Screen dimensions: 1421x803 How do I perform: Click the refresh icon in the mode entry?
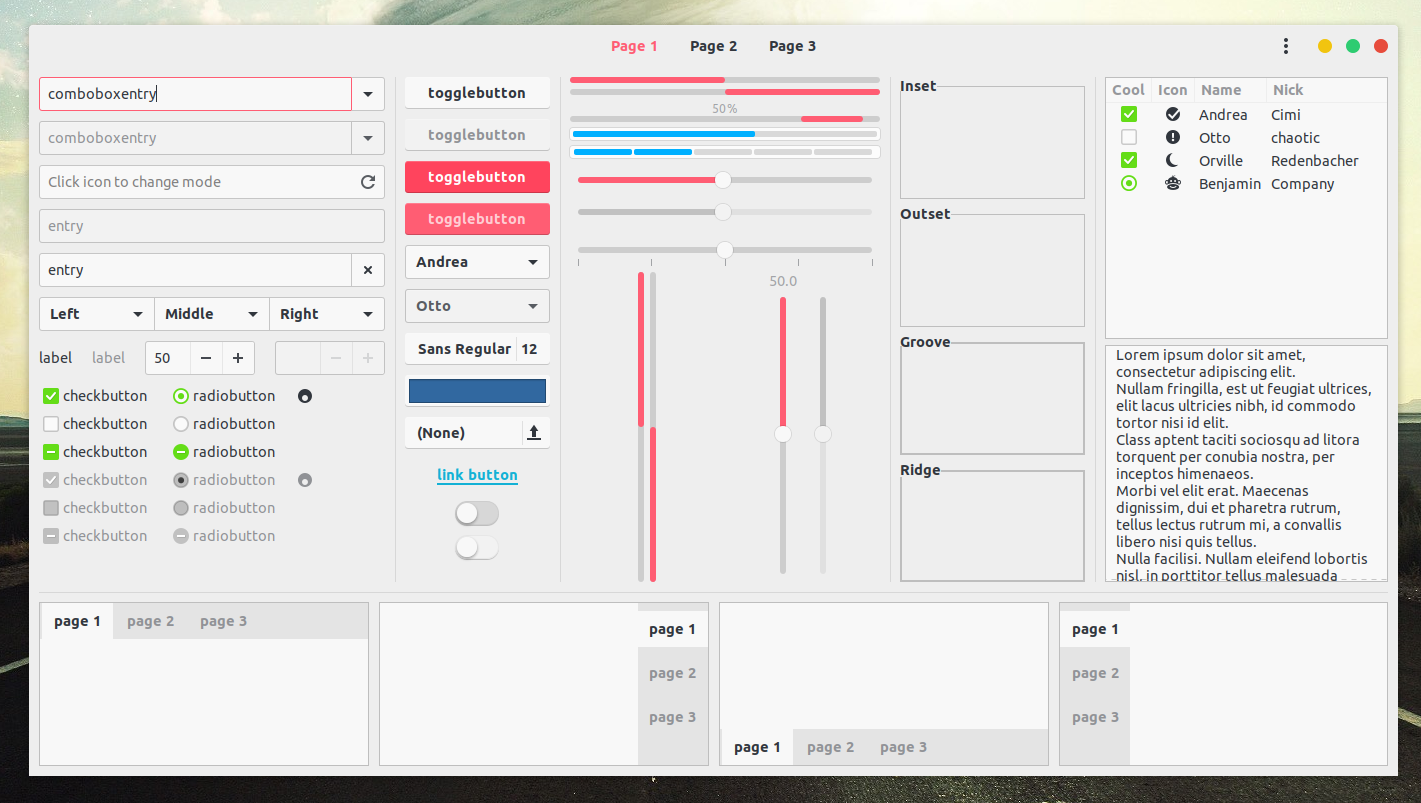pyautogui.click(x=367, y=181)
